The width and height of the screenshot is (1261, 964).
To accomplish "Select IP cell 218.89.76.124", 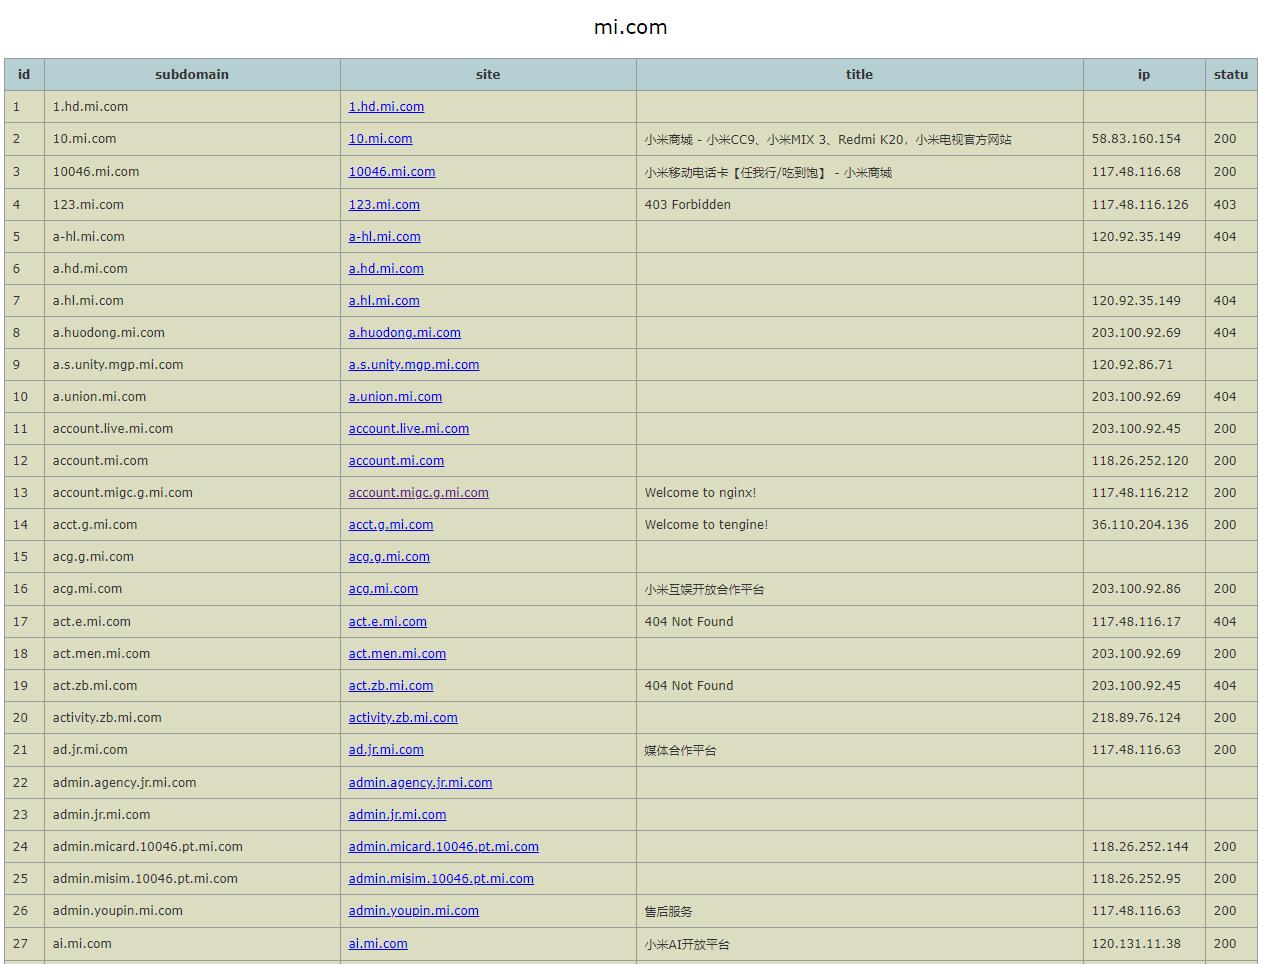I will coord(1144,717).
